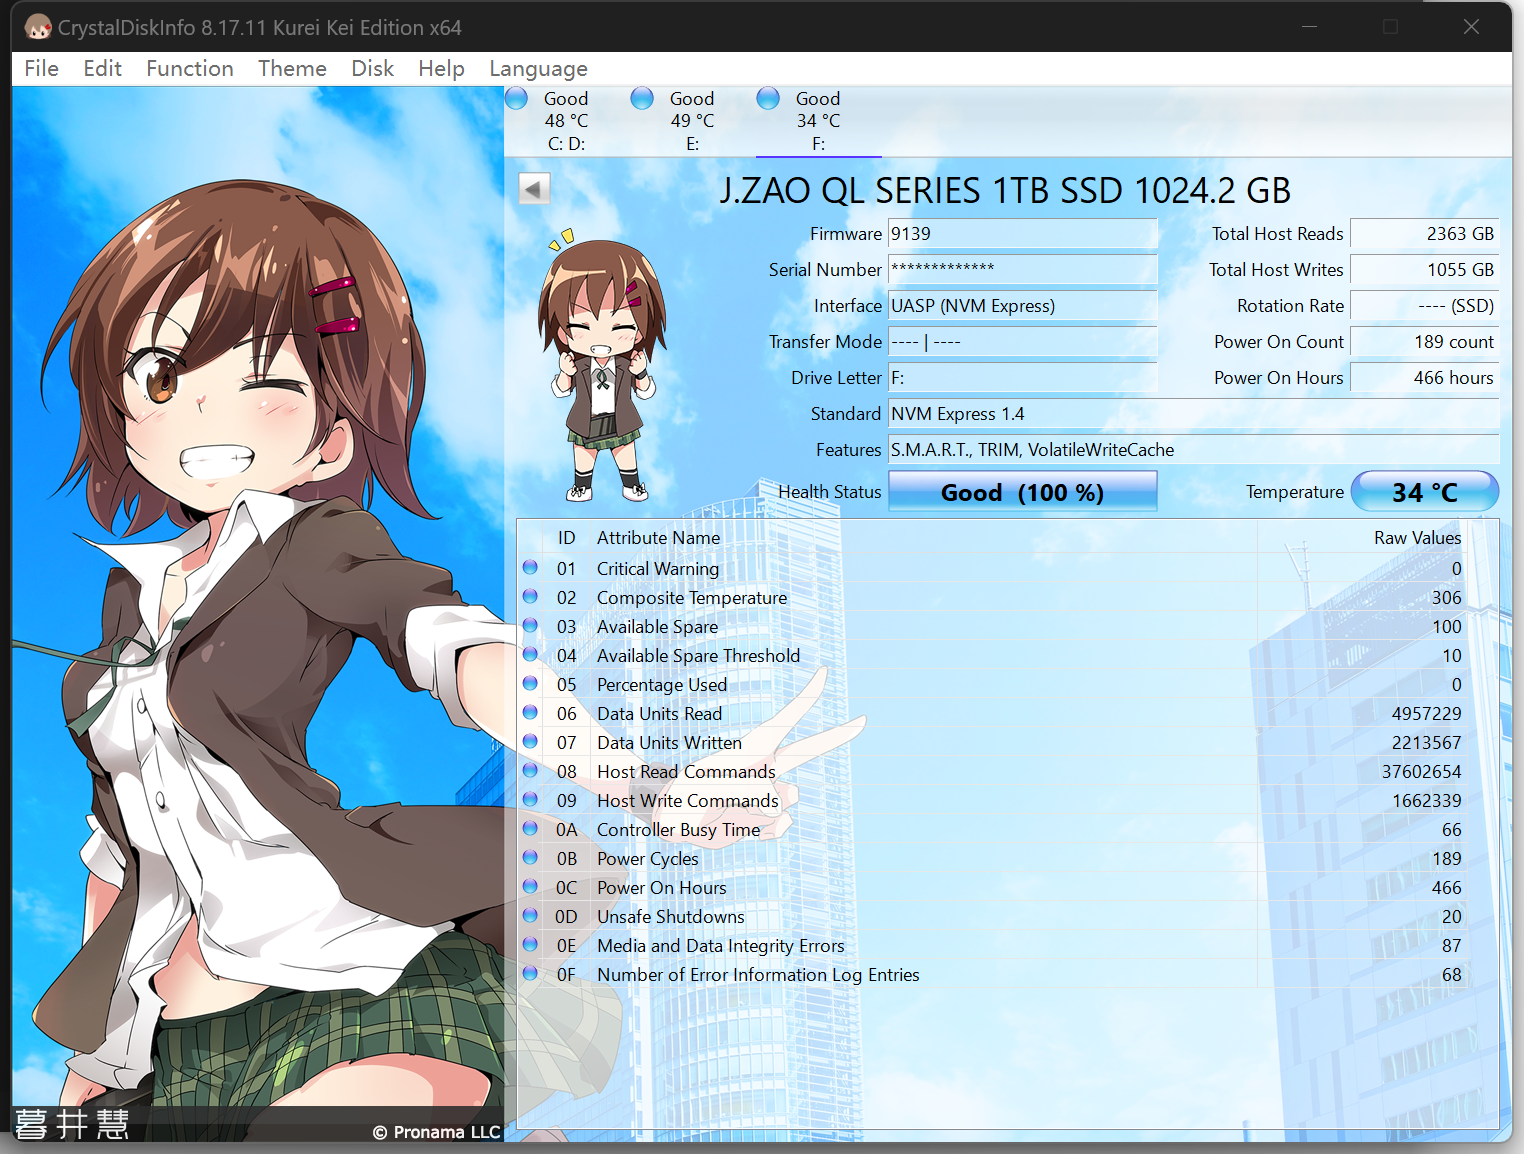Select the C: D: drive status orb
The height and width of the screenshot is (1154, 1524).
coord(517,98)
